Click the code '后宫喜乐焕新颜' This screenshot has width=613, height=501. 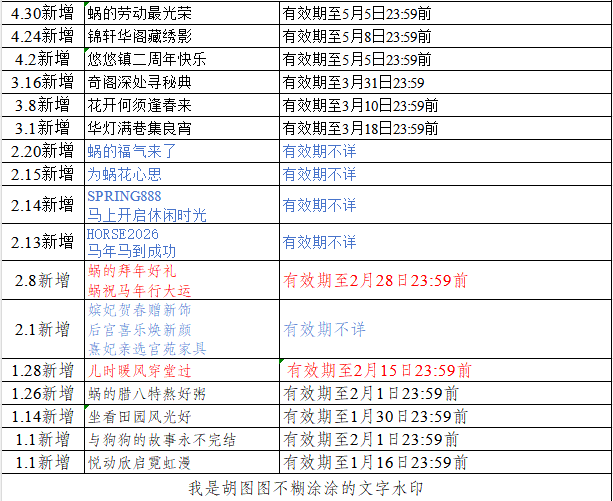coord(140,329)
